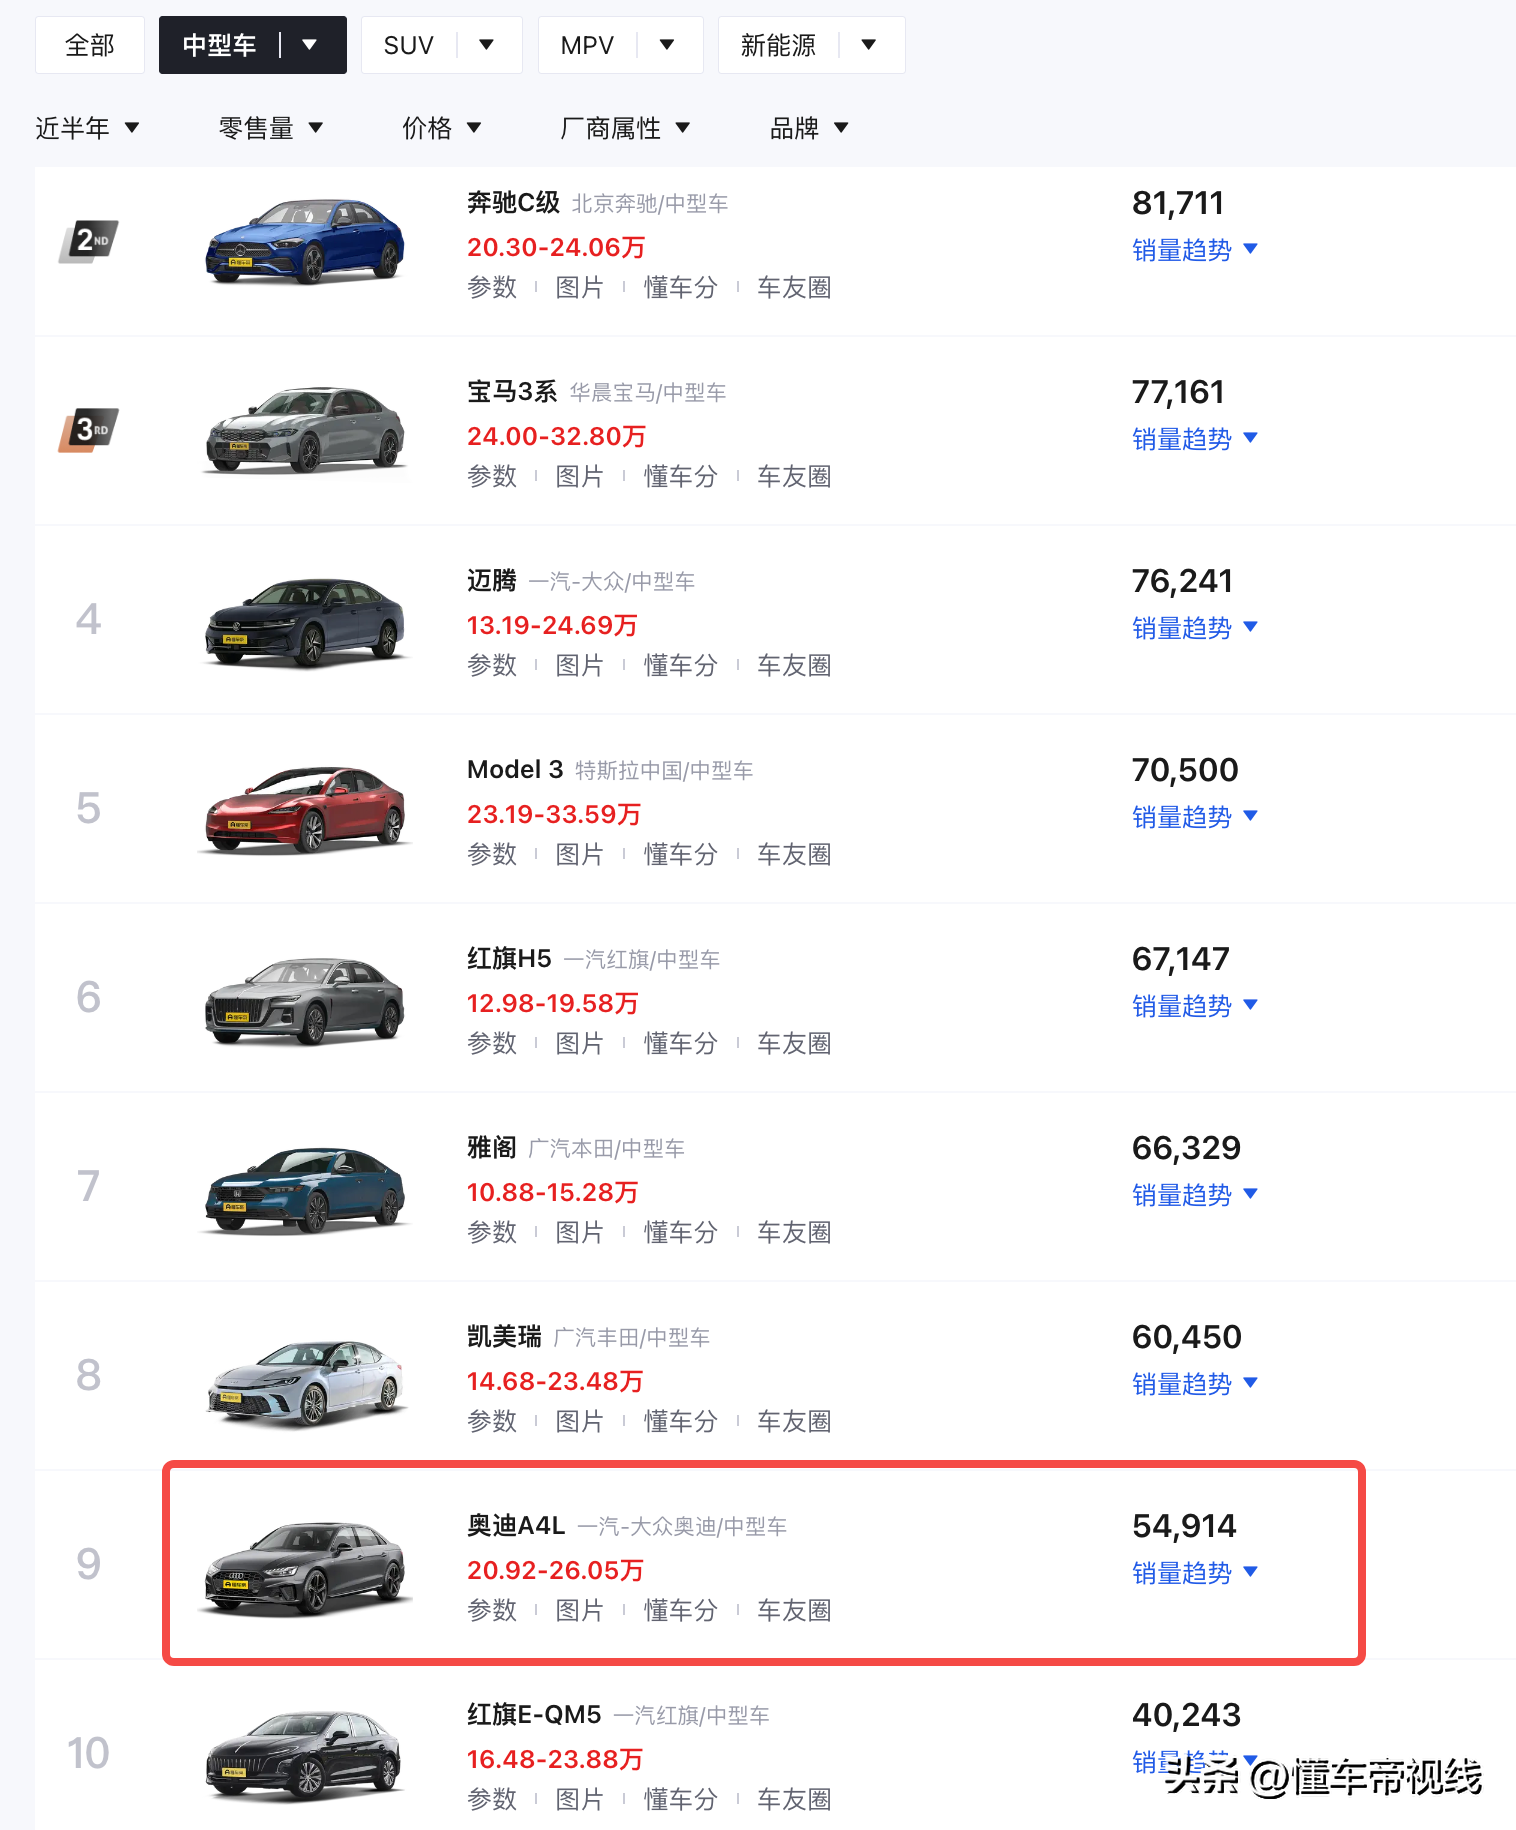Image resolution: width=1516 pixels, height=1830 pixels.
Task: Click the 2nd place rank badge icon
Action: click(x=89, y=241)
